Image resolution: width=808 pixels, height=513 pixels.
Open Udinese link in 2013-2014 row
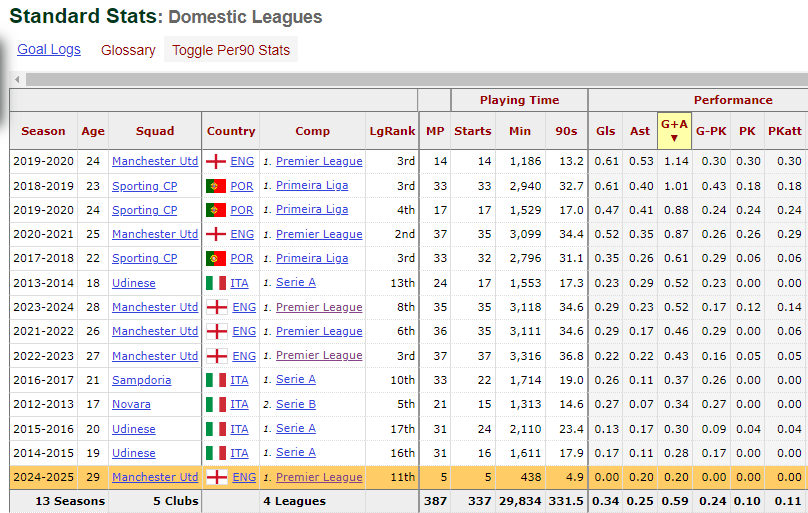[134, 283]
